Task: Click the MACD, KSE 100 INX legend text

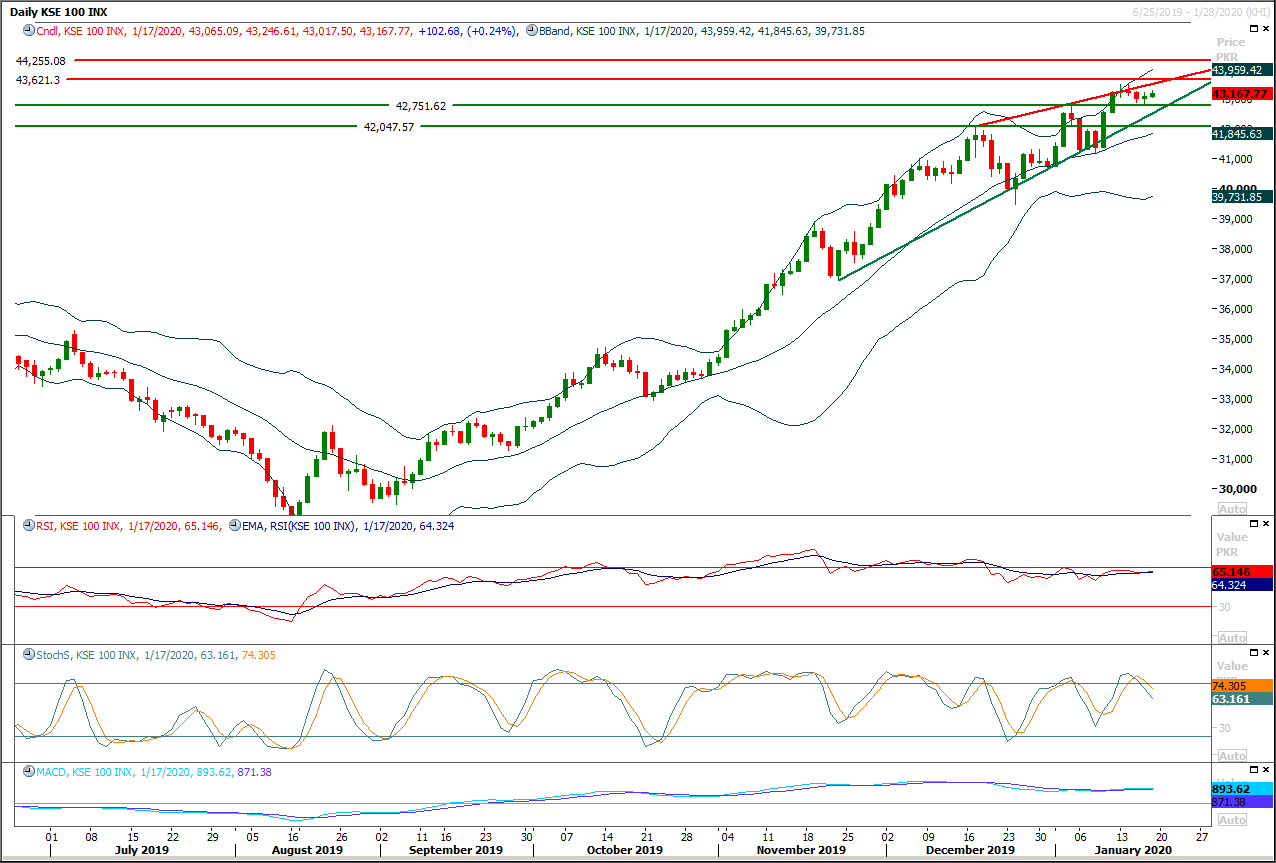Action: [85, 772]
